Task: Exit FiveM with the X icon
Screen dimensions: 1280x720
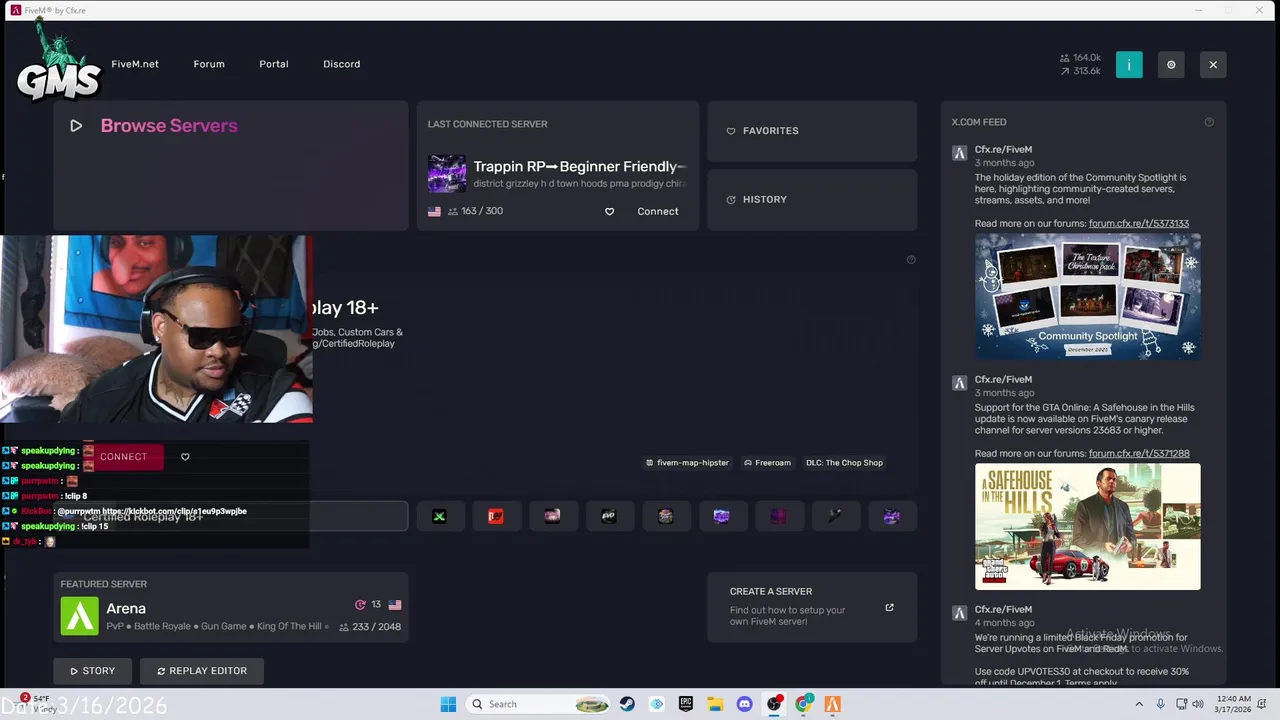Action: click(x=1213, y=65)
